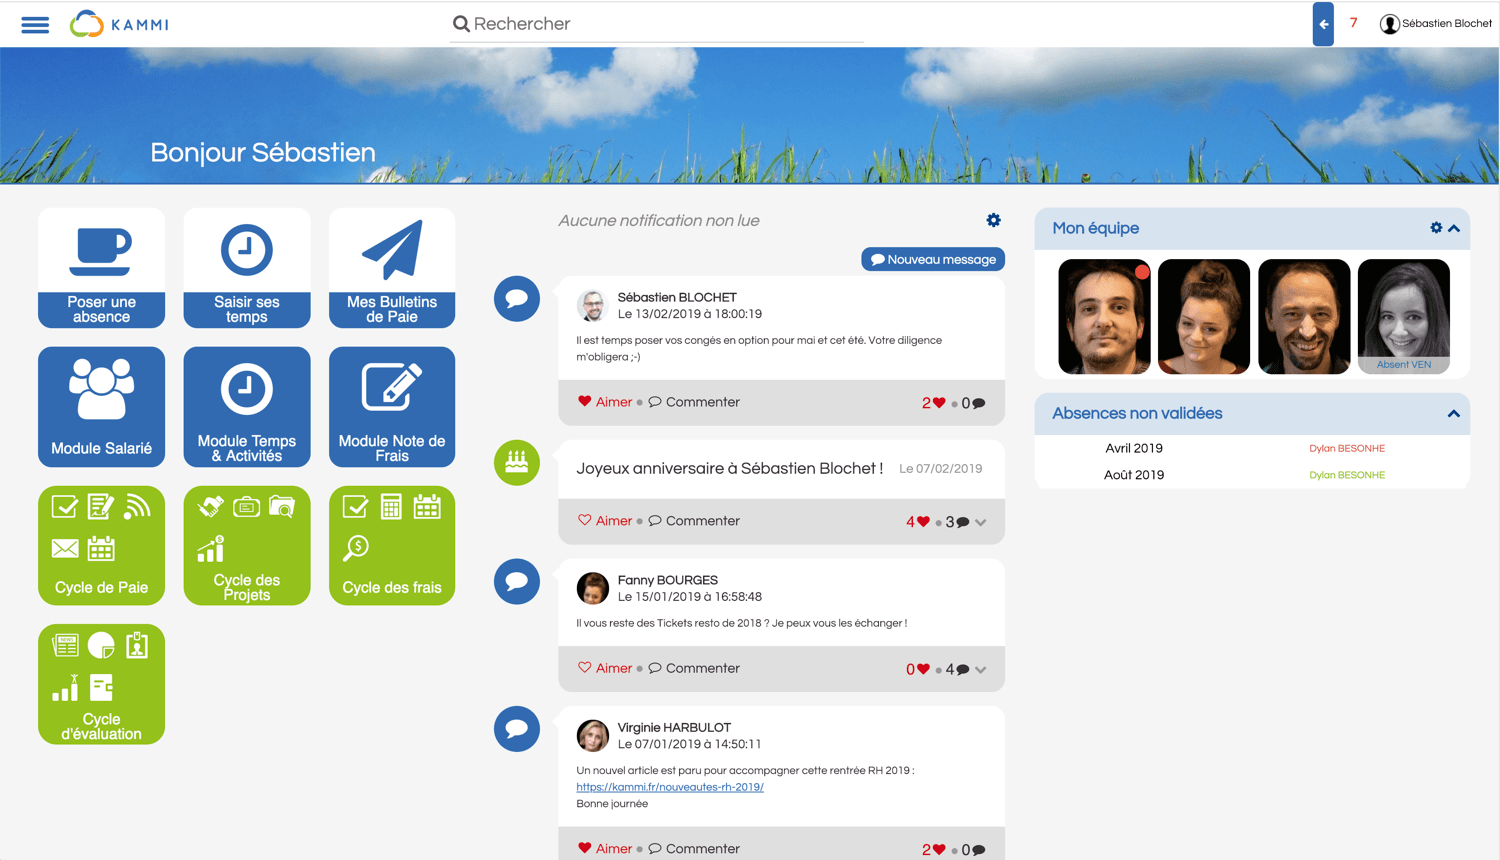Click the Fanny BOURGES author name
Screen dimensions: 1500x860
pos(668,580)
